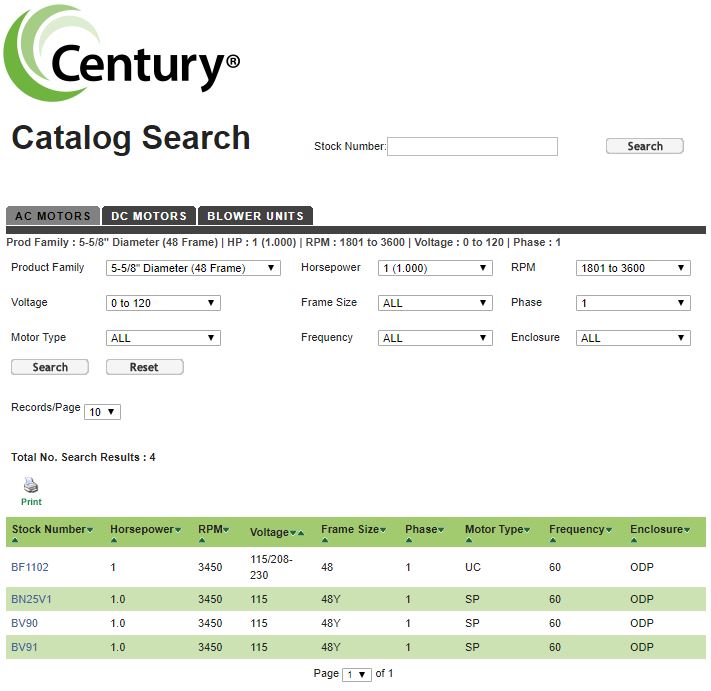
Task: Click the '115/208-230' voltage cell
Action: point(271,567)
